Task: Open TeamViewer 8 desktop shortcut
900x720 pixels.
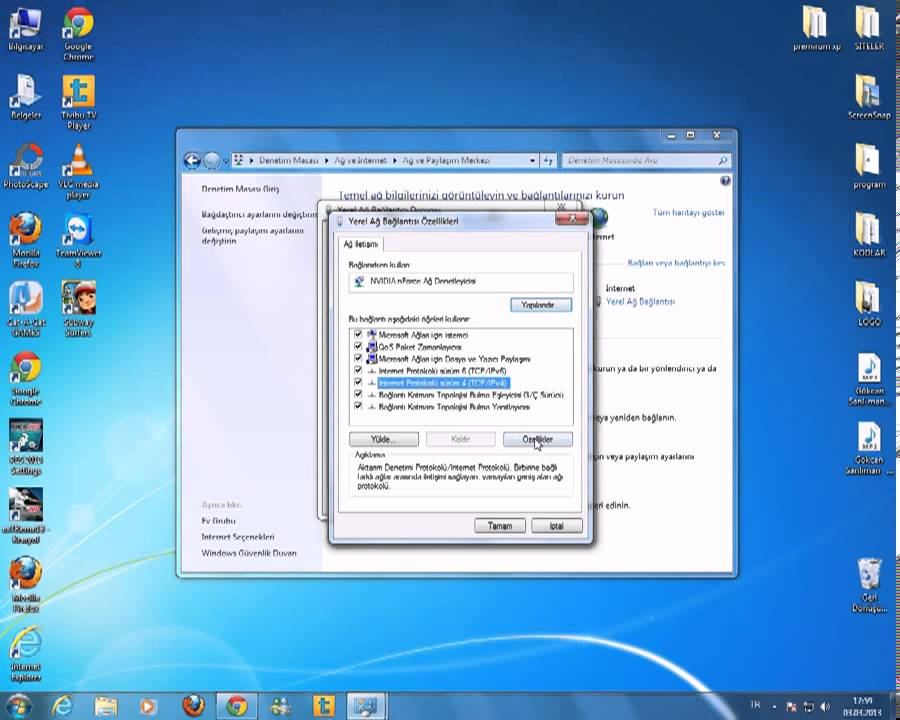Action: pyautogui.click(x=78, y=241)
